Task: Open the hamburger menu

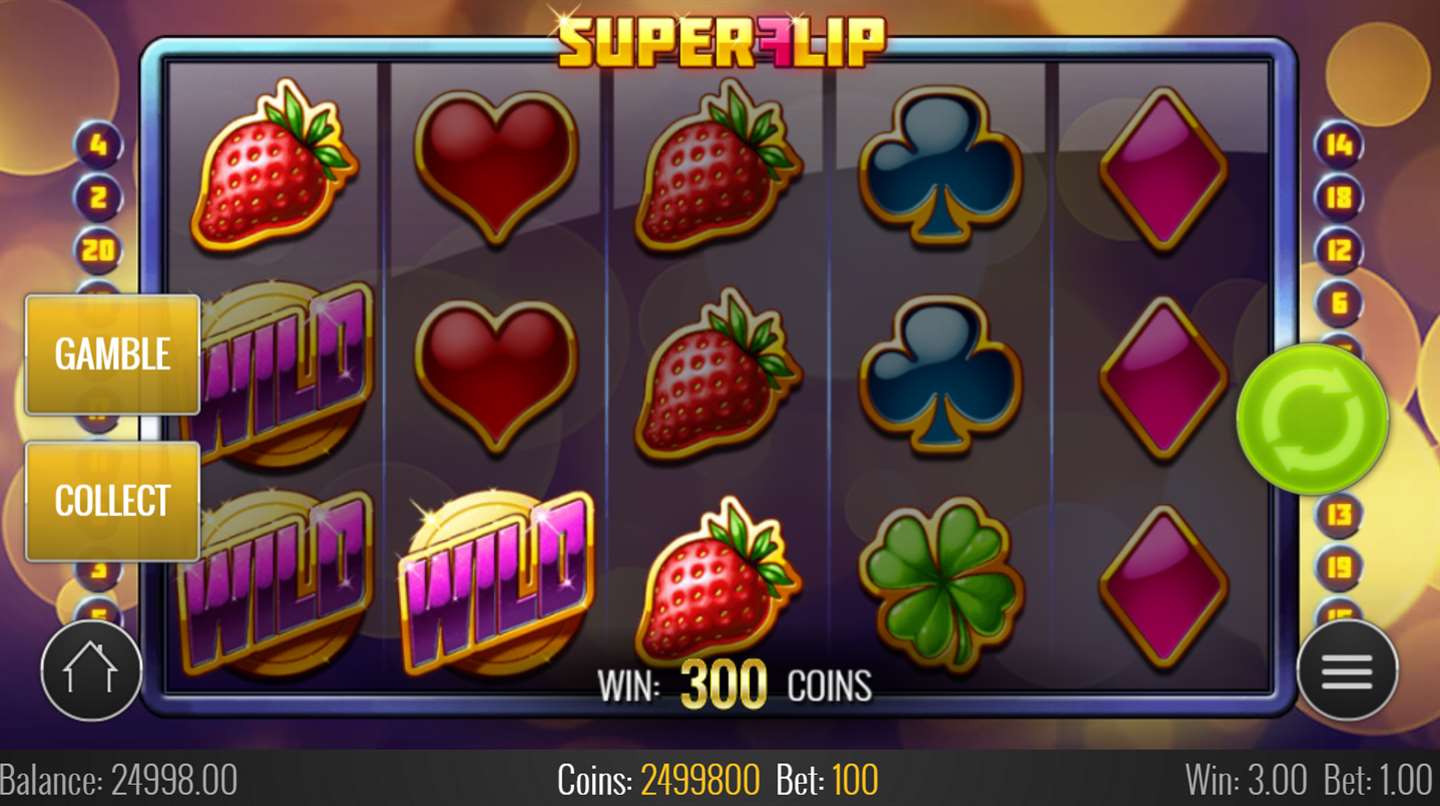Action: pos(1347,670)
